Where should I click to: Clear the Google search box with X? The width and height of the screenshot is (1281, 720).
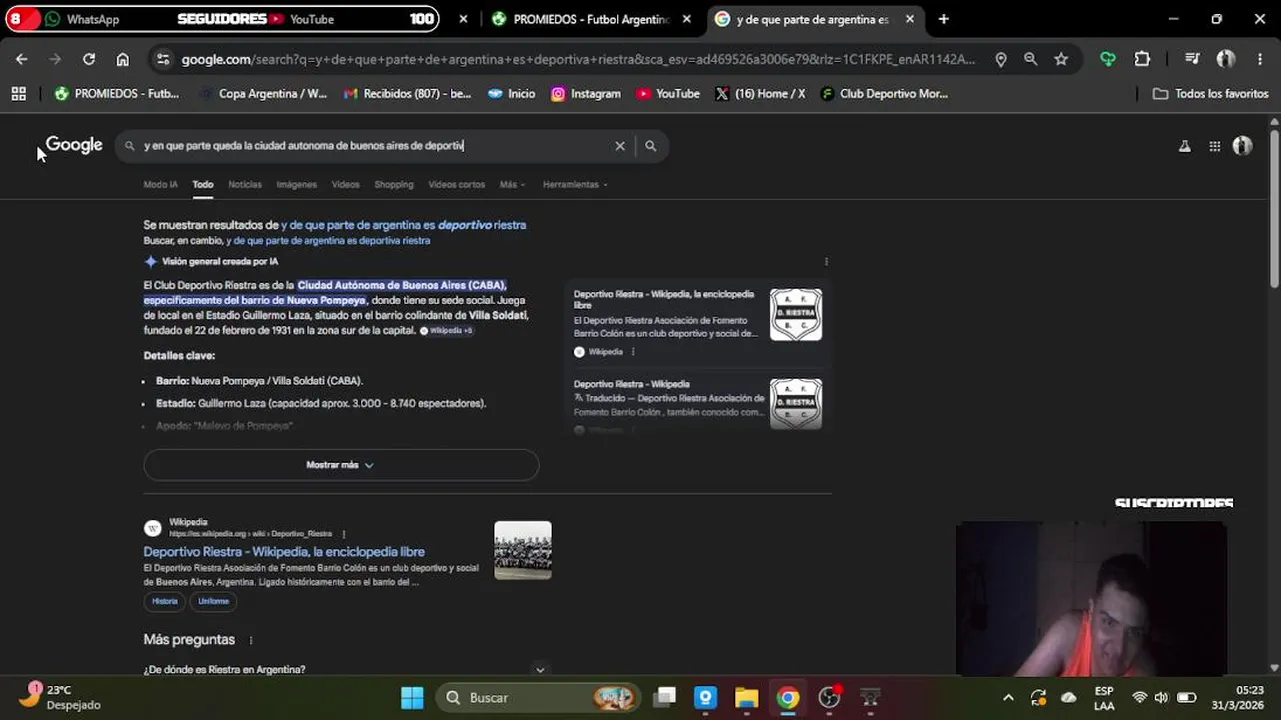(620, 146)
